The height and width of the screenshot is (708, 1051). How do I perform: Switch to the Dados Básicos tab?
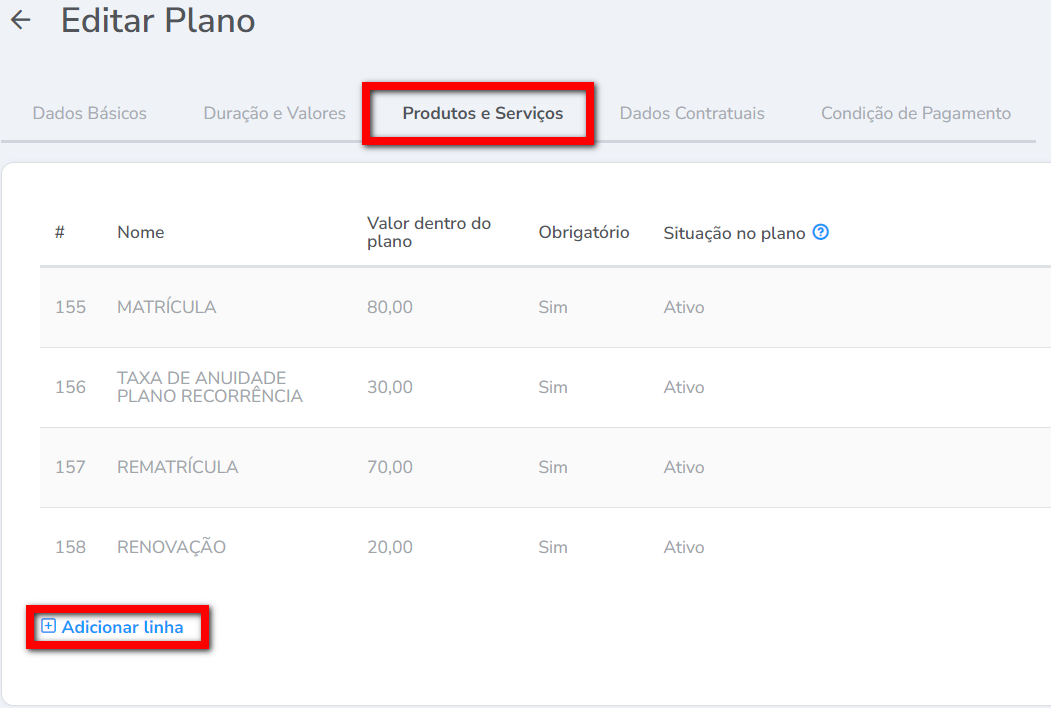[x=90, y=113]
